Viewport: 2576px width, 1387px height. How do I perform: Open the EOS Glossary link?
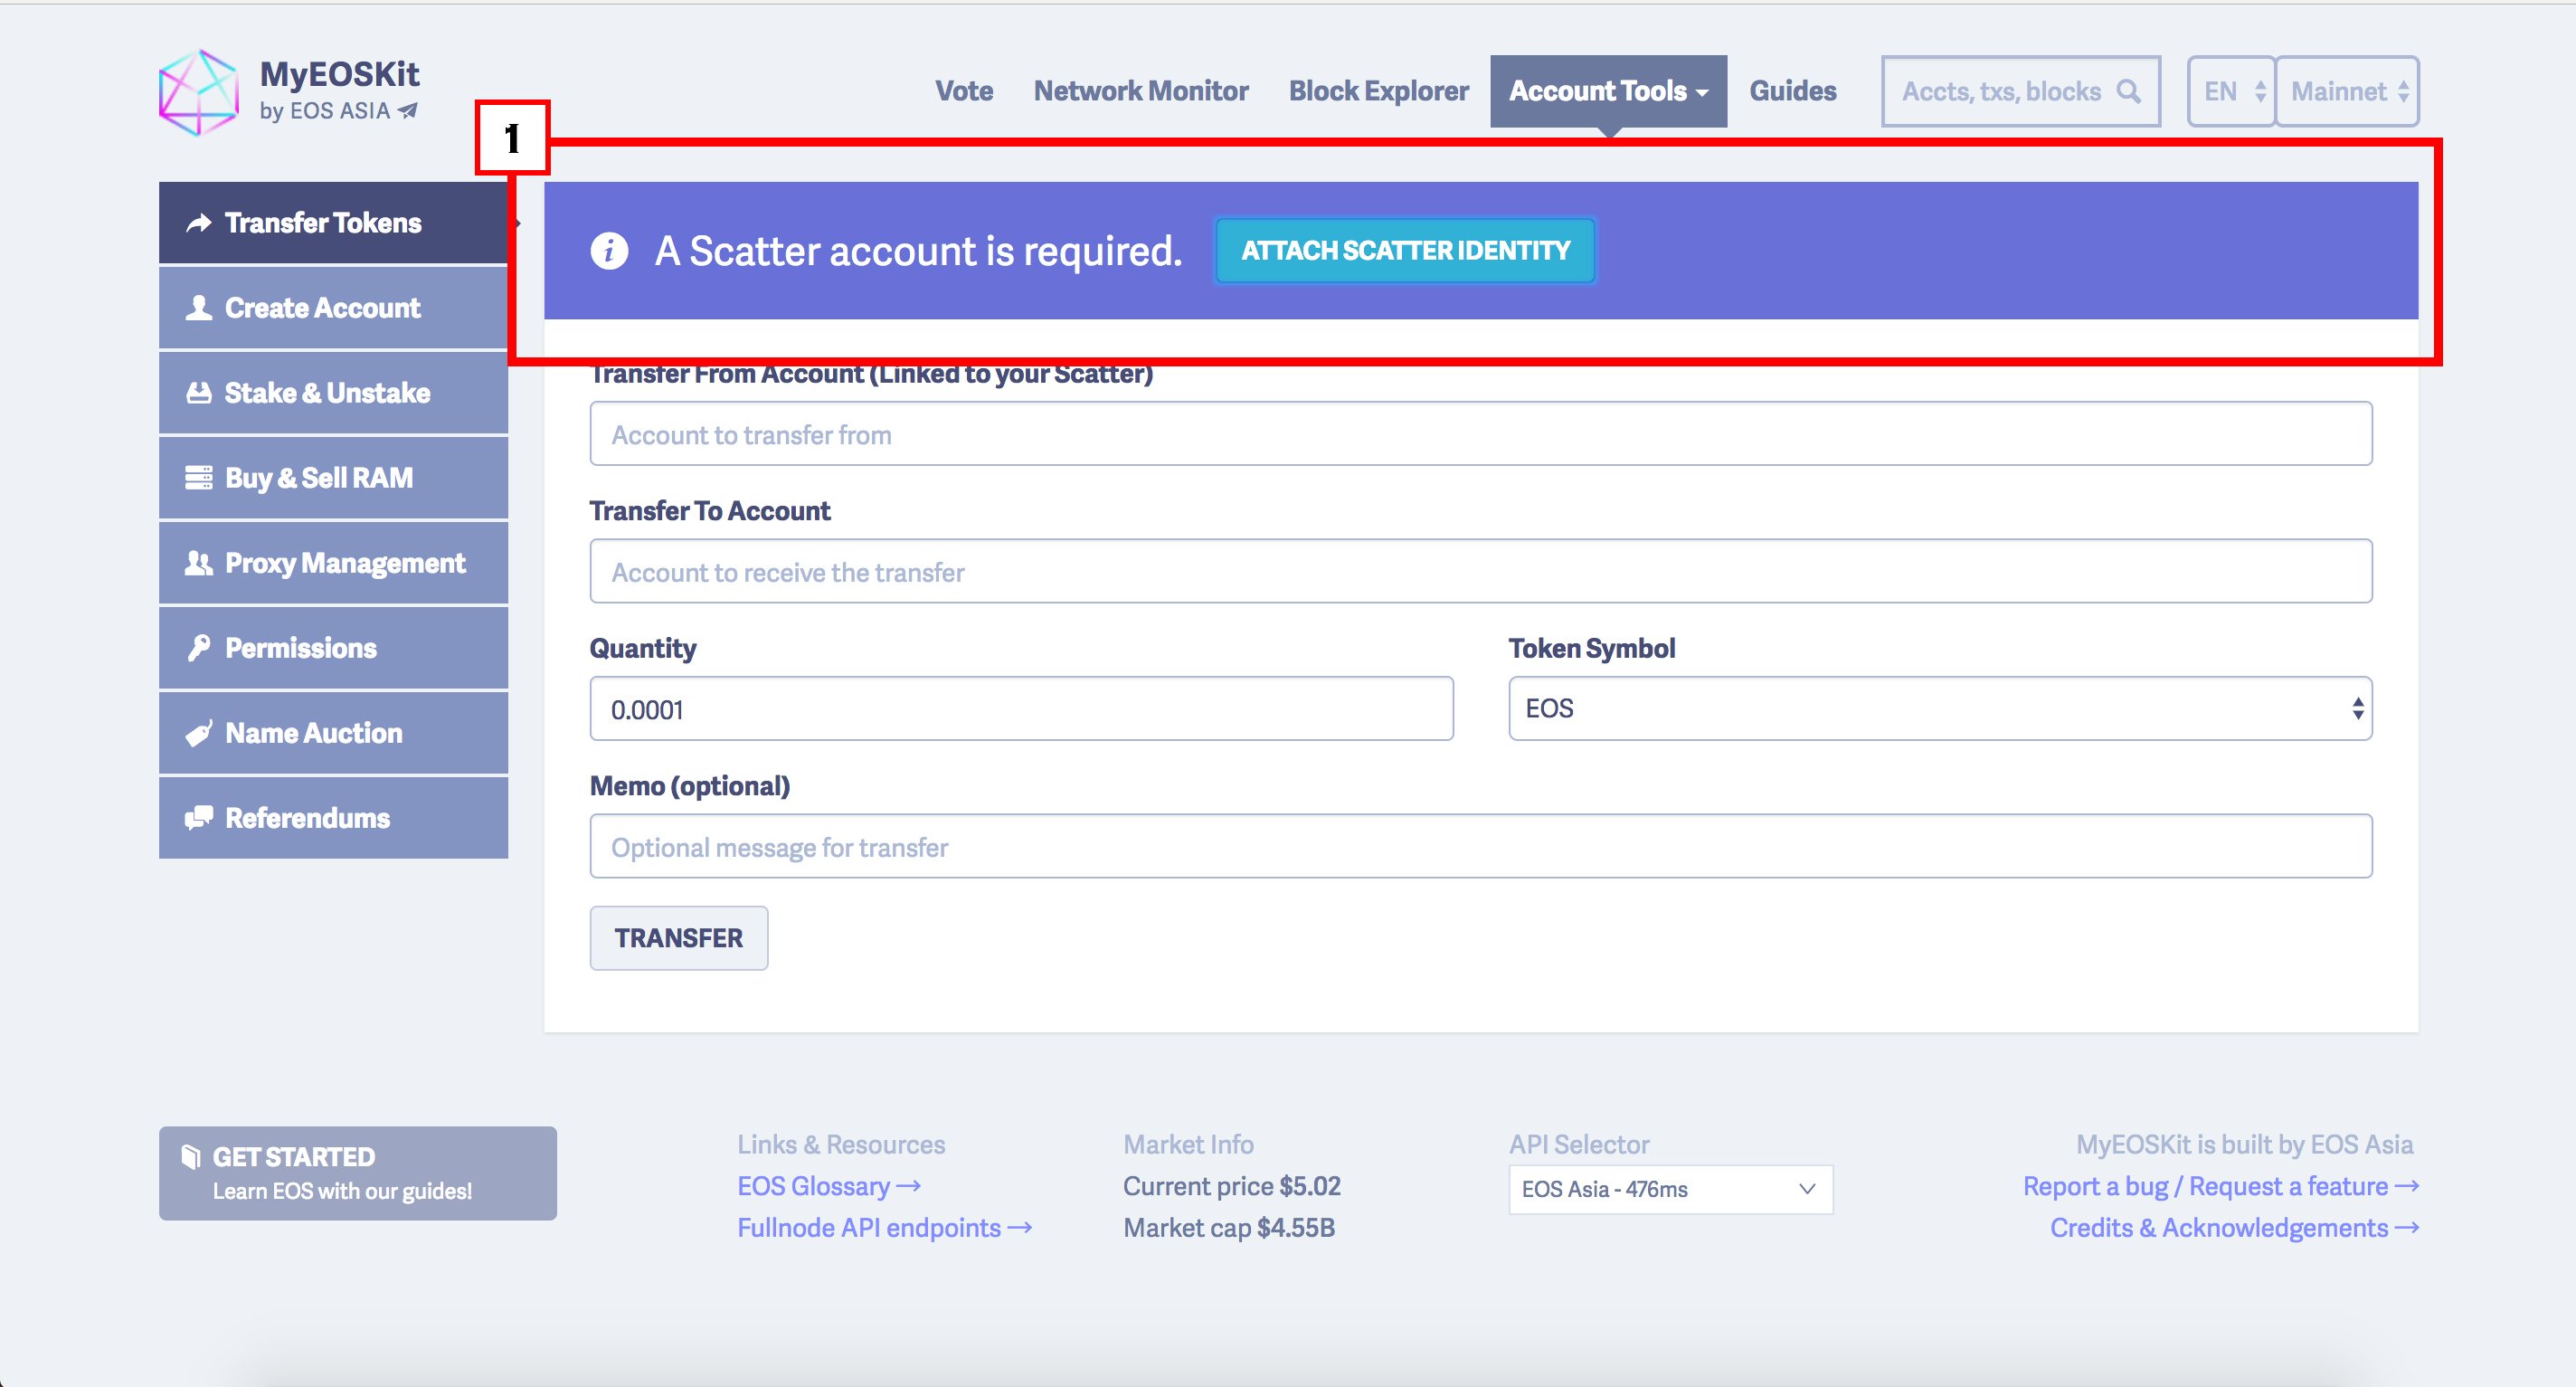coord(828,1186)
